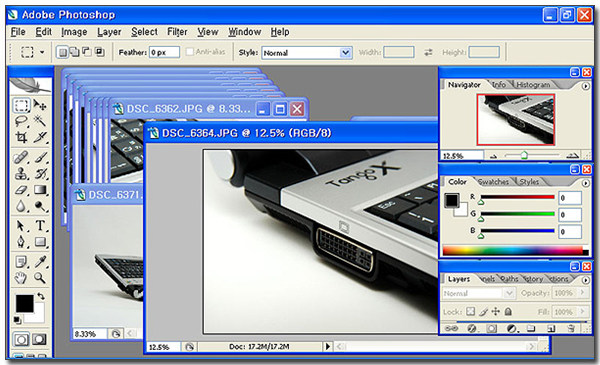The width and height of the screenshot is (600, 365).
Task: Select the Clone Stamp tool
Action: click(21, 174)
